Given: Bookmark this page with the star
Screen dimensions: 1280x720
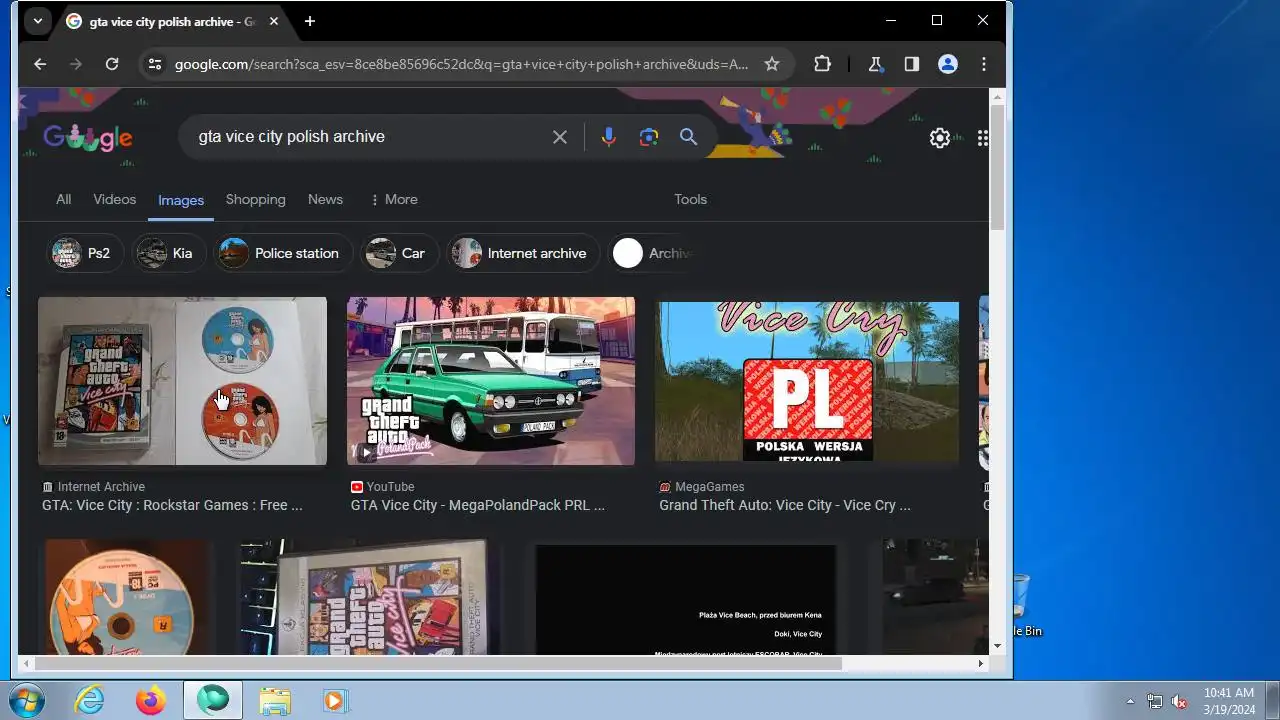Looking at the screenshot, I should coord(772,64).
